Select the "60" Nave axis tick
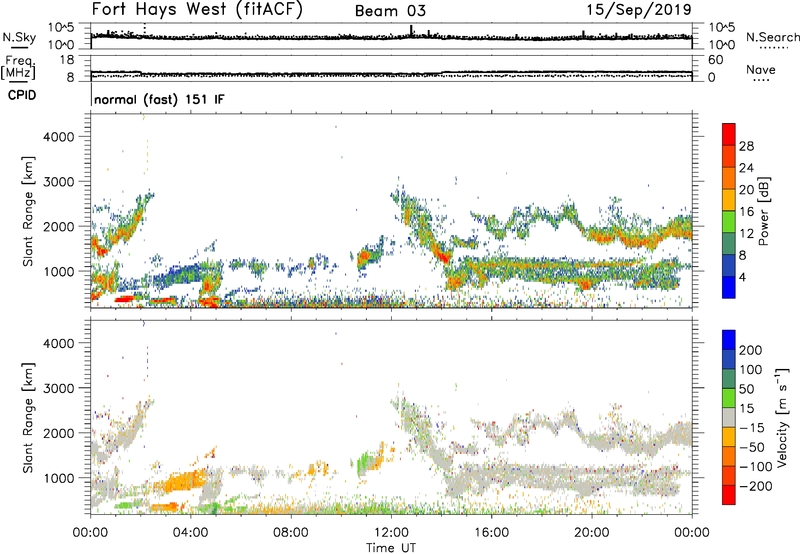800x554 pixels. coord(716,60)
